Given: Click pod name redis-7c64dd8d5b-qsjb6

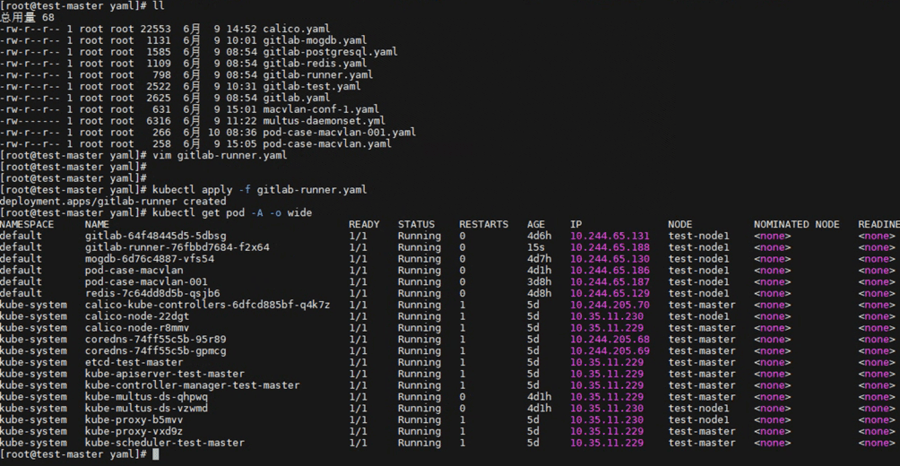Looking at the screenshot, I should pos(152,294).
